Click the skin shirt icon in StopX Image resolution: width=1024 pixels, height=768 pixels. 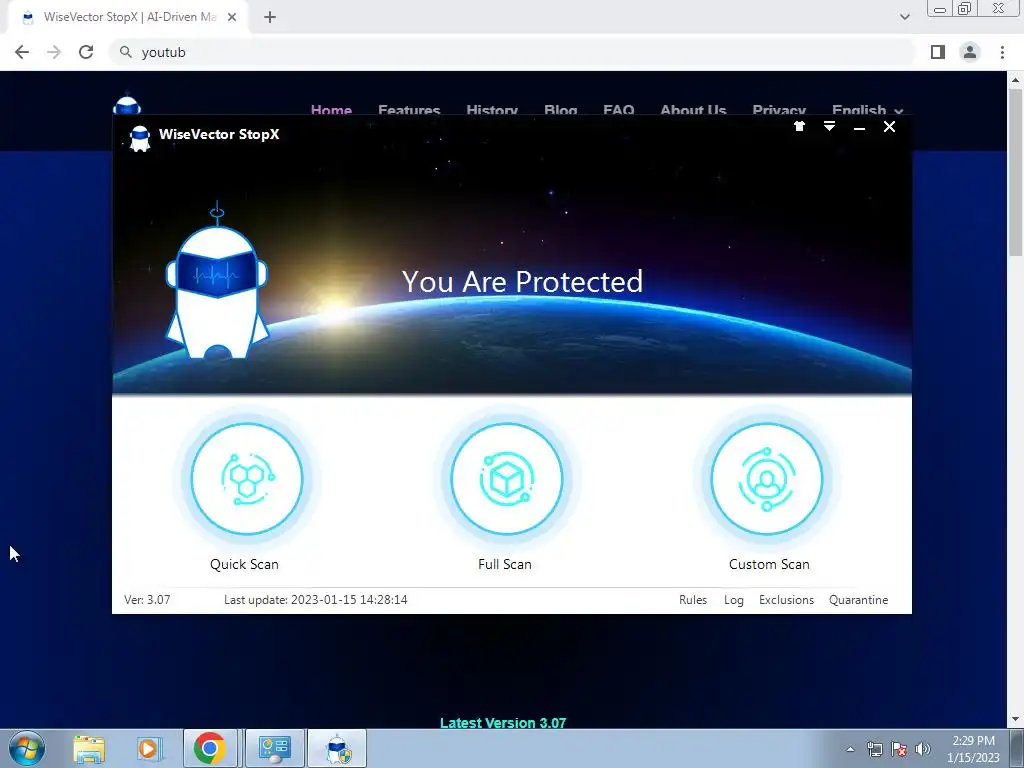coord(799,126)
